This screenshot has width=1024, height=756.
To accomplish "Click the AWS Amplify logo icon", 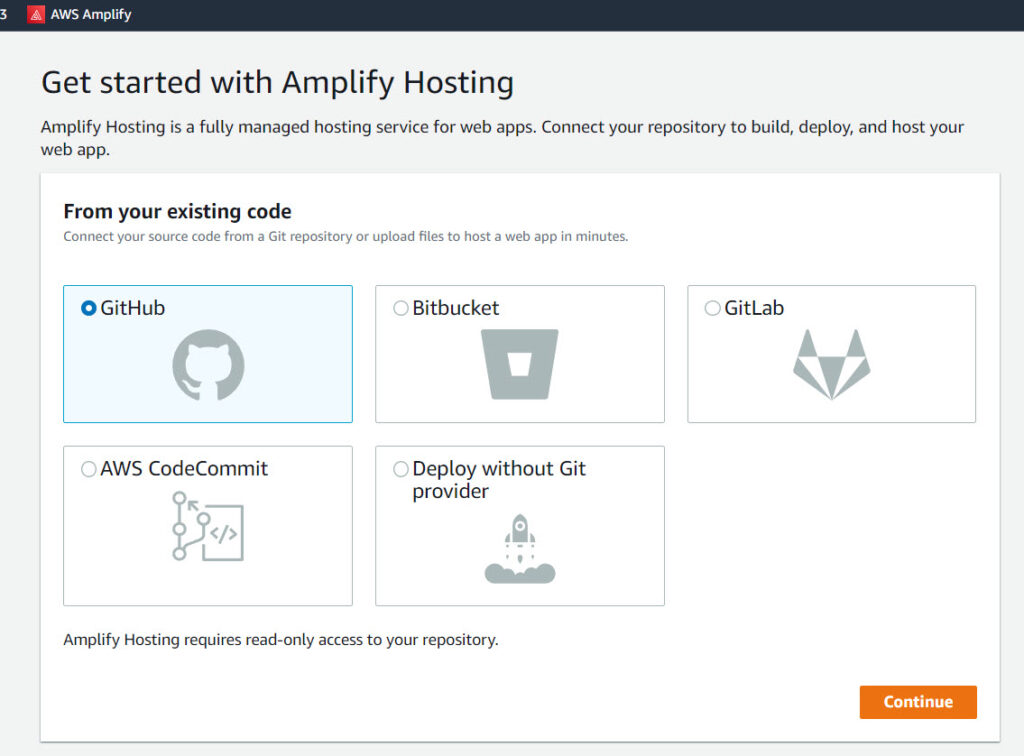I will coord(36,14).
